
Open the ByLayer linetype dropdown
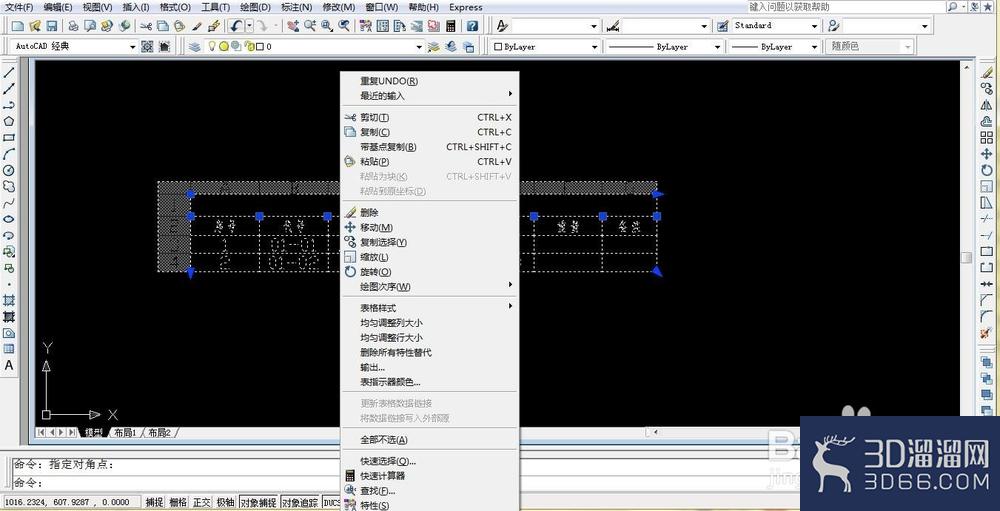[717, 47]
